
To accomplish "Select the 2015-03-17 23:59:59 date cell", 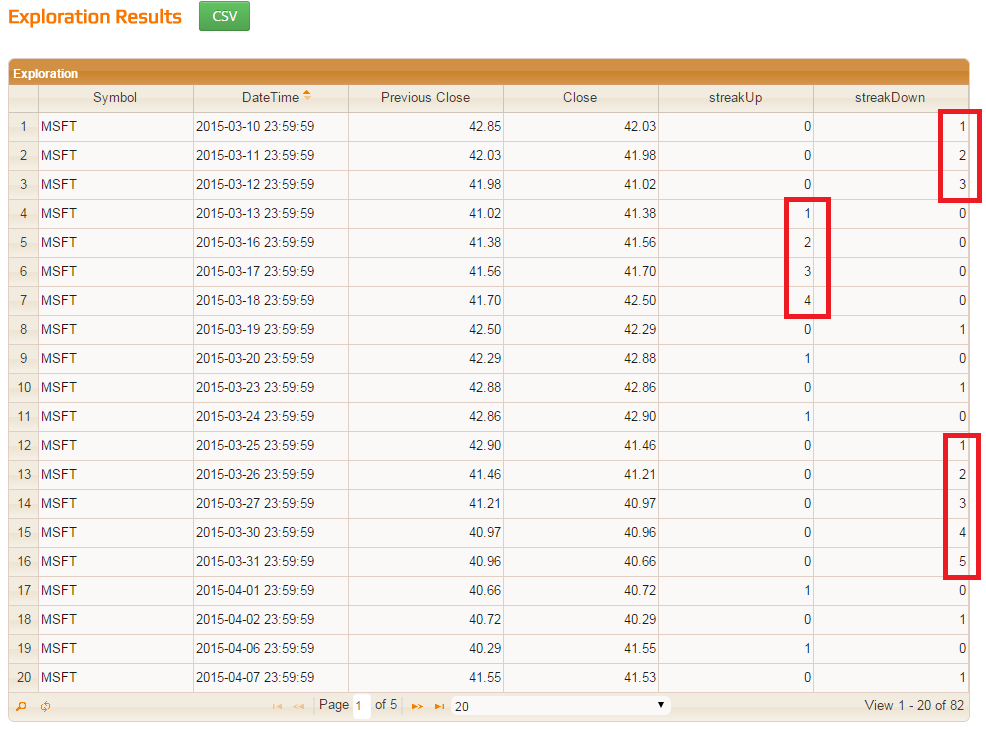I will (x=270, y=271).
